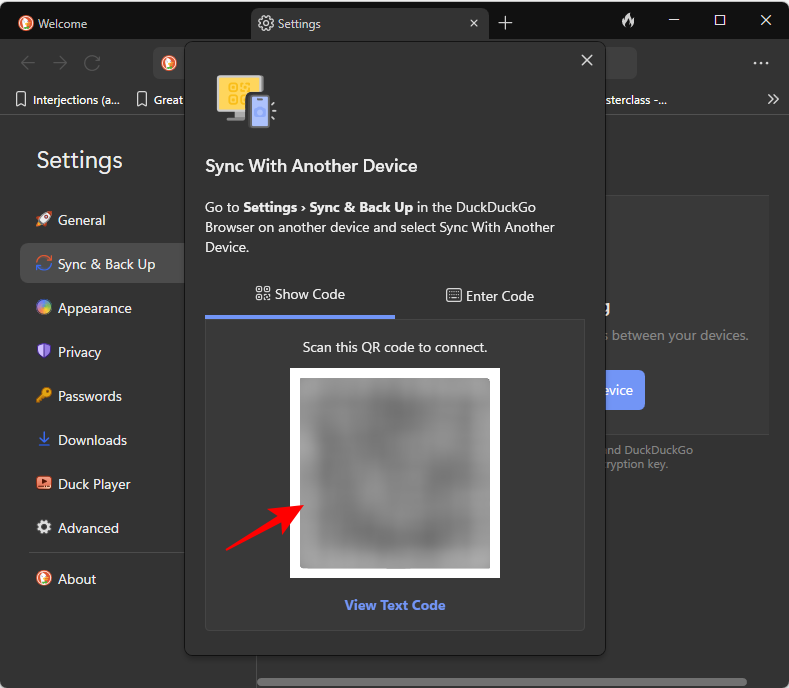
Task: Go back to previous page
Action: point(28,63)
